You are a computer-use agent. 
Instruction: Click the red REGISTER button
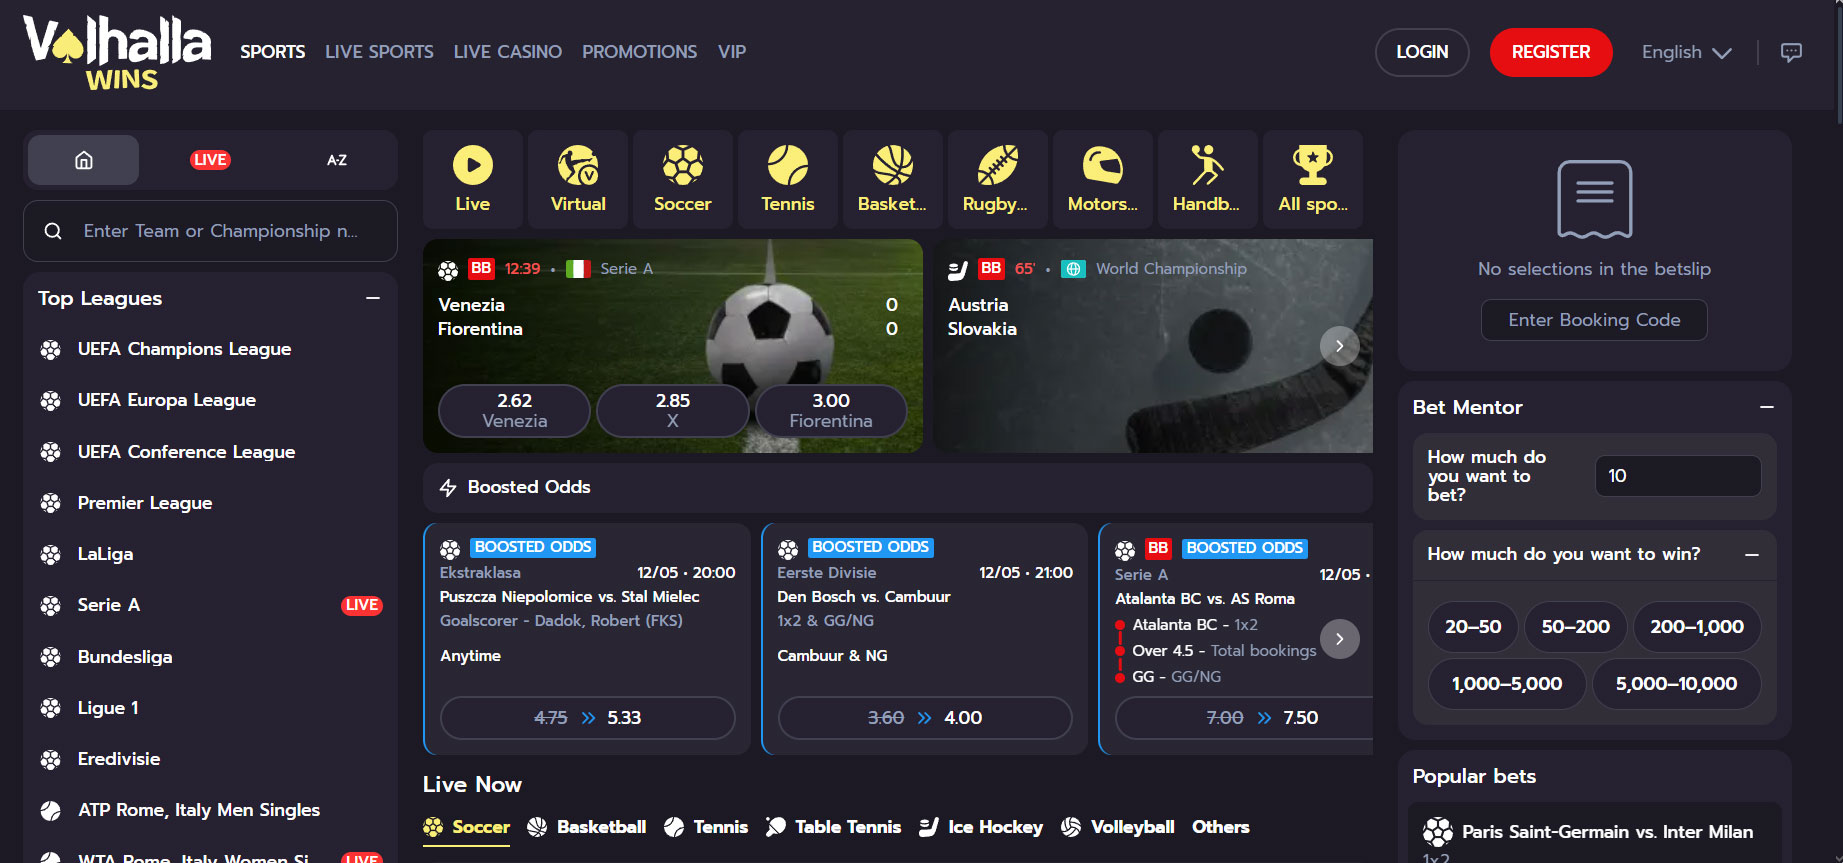(x=1551, y=52)
